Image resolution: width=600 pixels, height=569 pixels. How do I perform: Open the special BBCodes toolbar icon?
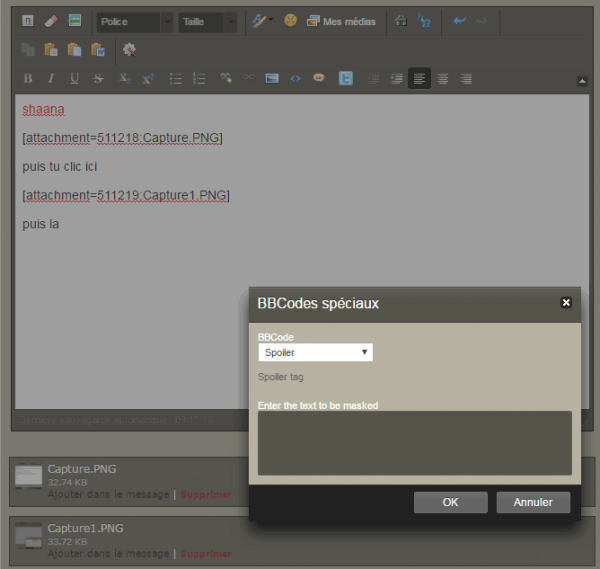click(75, 20)
